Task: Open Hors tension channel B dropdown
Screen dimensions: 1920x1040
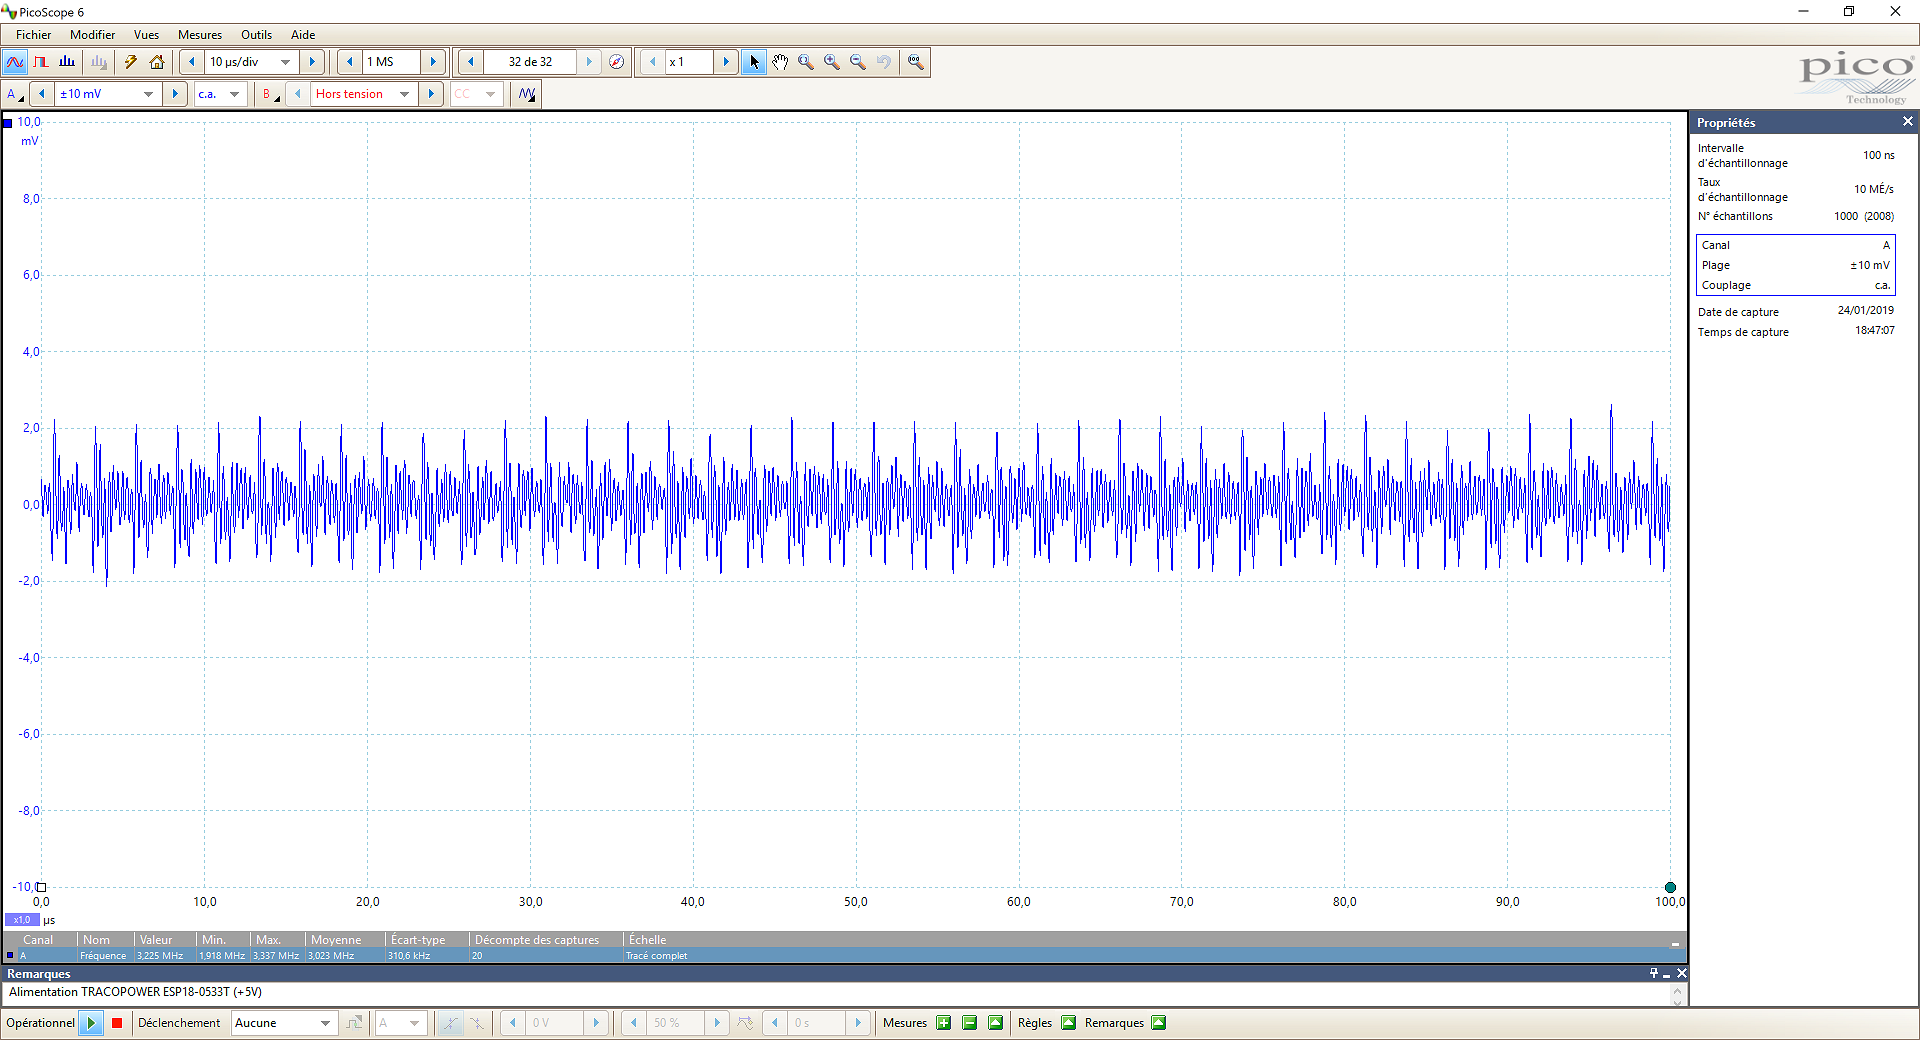Action: pyautogui.click(x=405, y=94)
